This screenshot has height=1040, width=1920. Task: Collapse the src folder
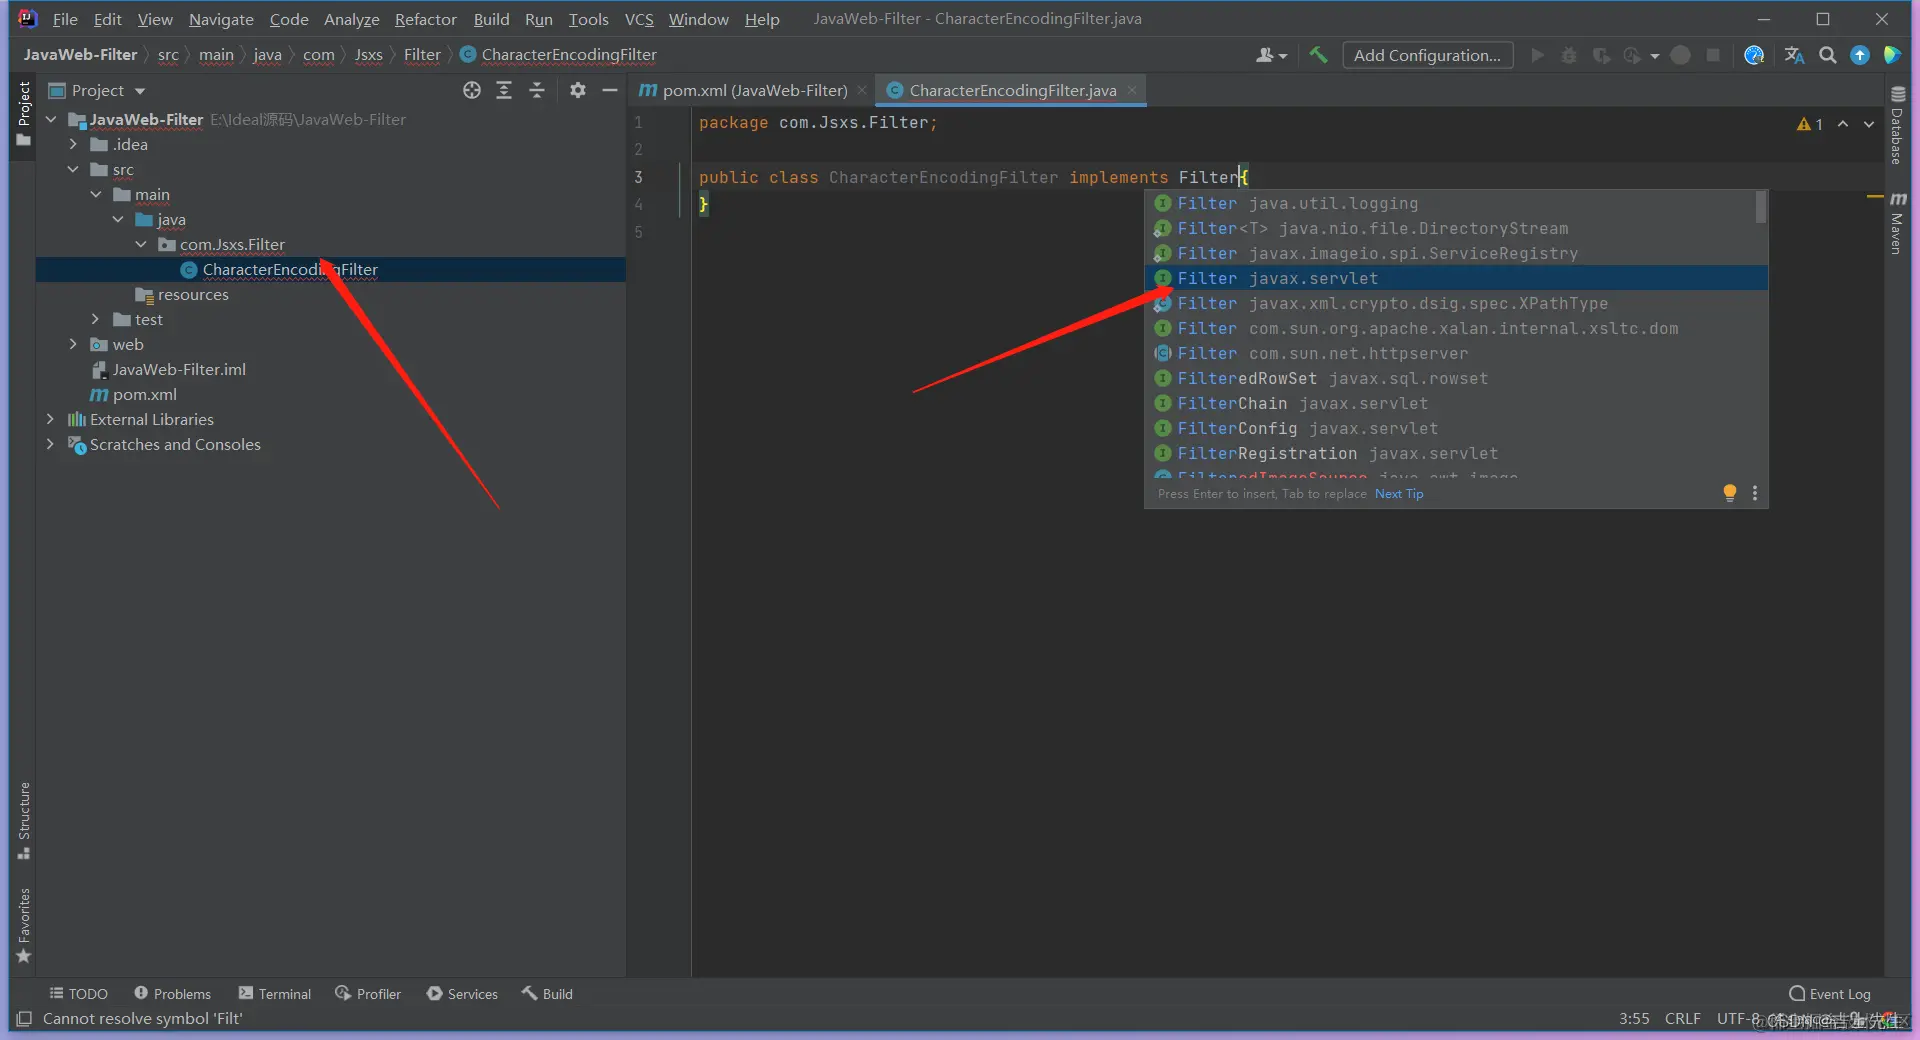73,170
